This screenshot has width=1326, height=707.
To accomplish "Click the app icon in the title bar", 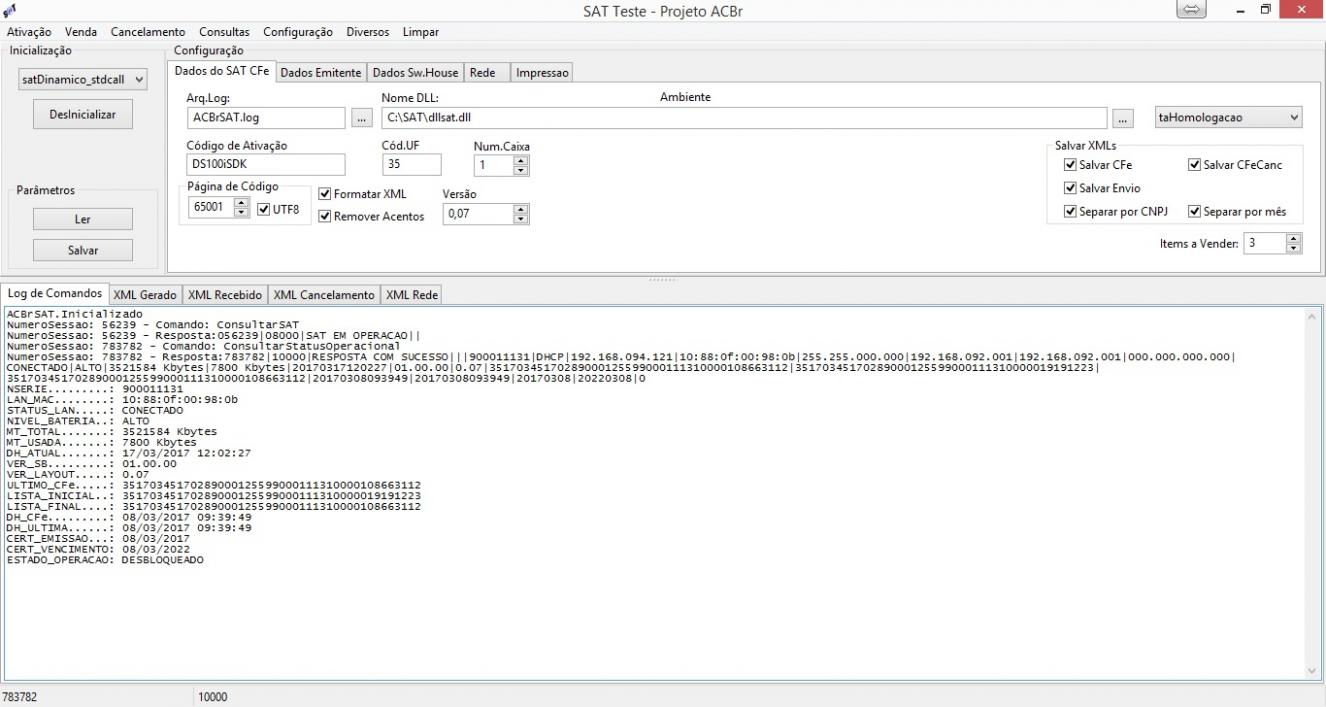I will pyautogui.click(x=11, y=10).
